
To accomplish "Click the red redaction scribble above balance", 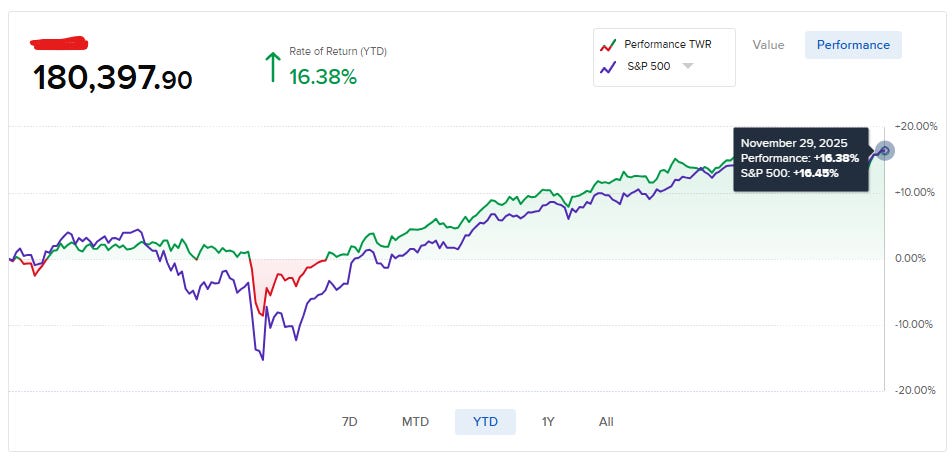I will point(59,43).
